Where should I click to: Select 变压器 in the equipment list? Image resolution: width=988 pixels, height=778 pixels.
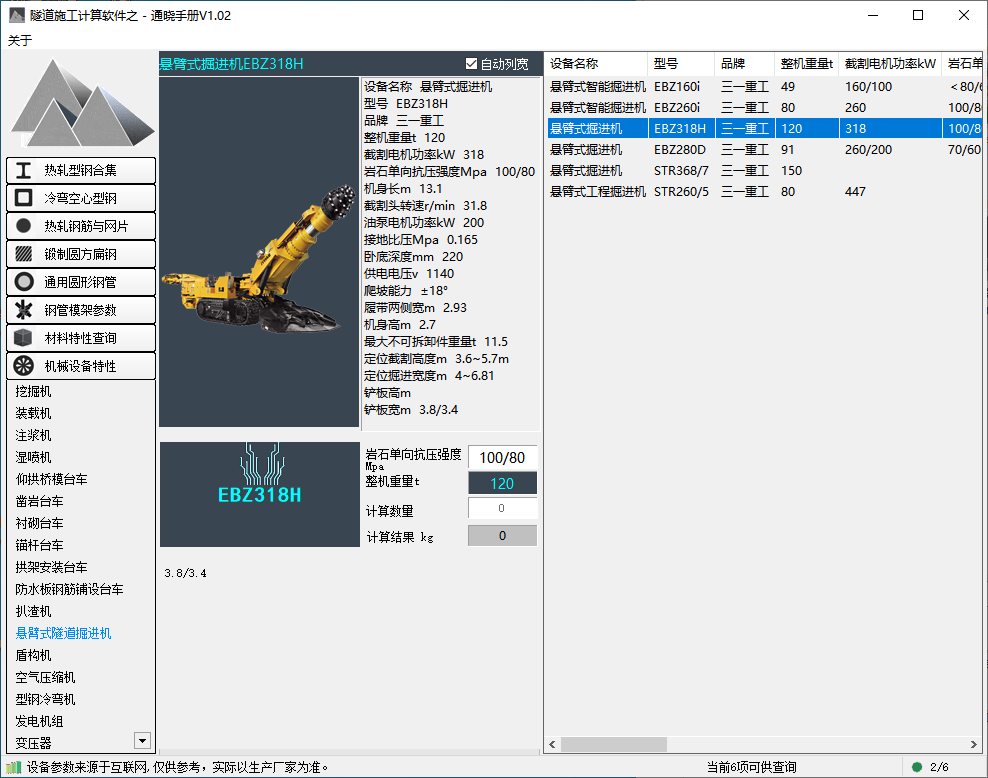(33, 743)
